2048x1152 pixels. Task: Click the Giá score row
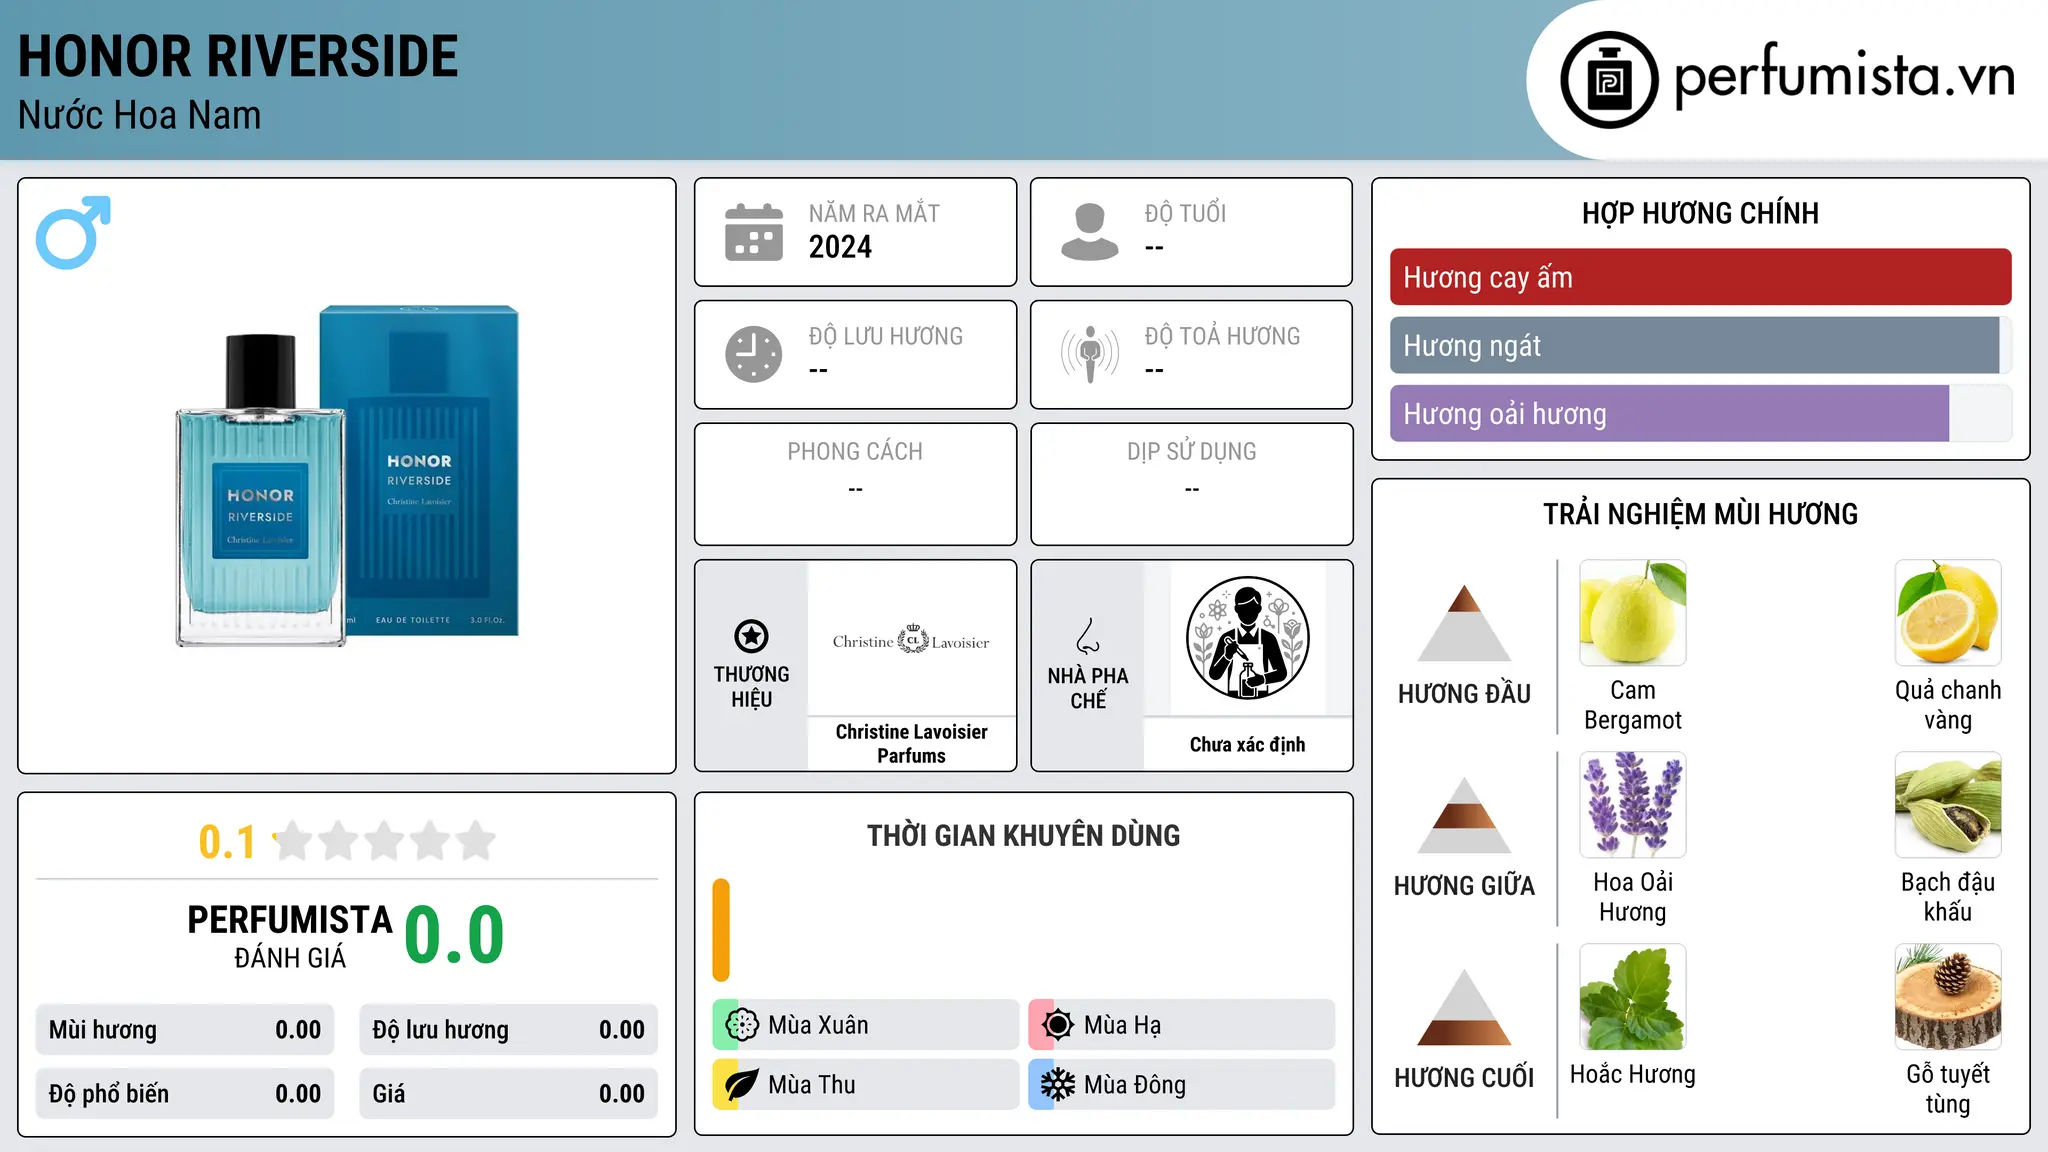pyautogui.click(x=509, y=1094)
